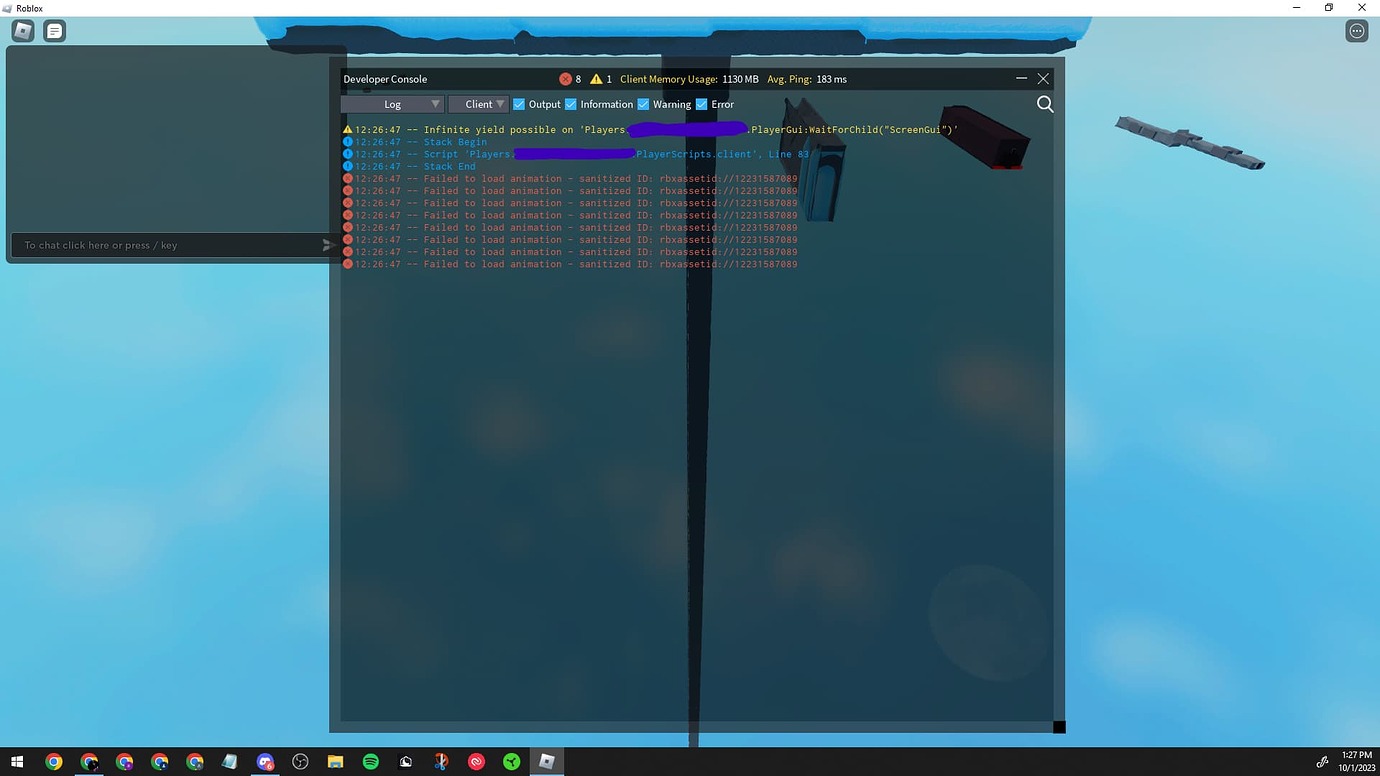Click the 'PlayerScripts.client', Line 83 log line

click(x=576, y=154)
